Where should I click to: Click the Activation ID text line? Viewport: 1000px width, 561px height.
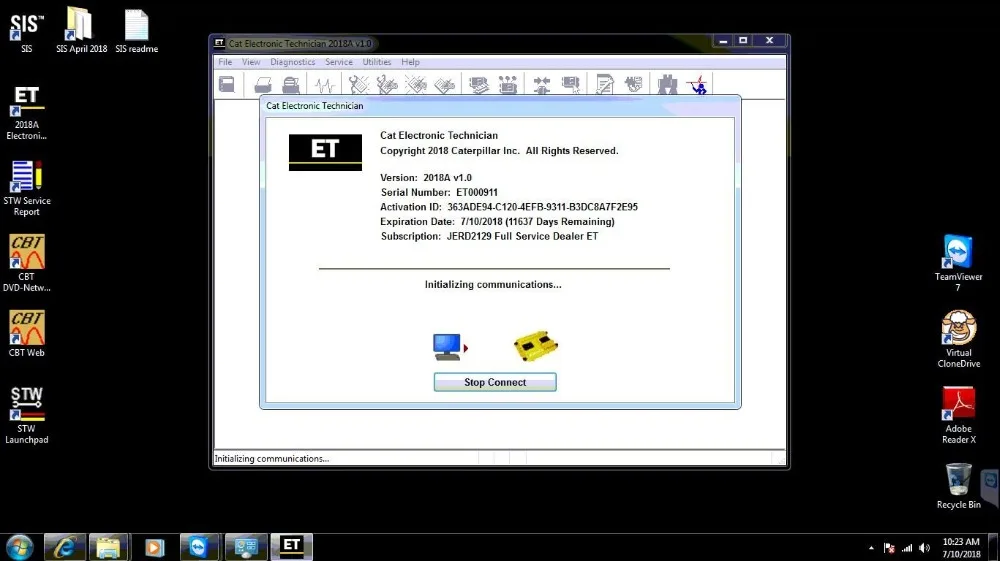[x=509, y=207]
